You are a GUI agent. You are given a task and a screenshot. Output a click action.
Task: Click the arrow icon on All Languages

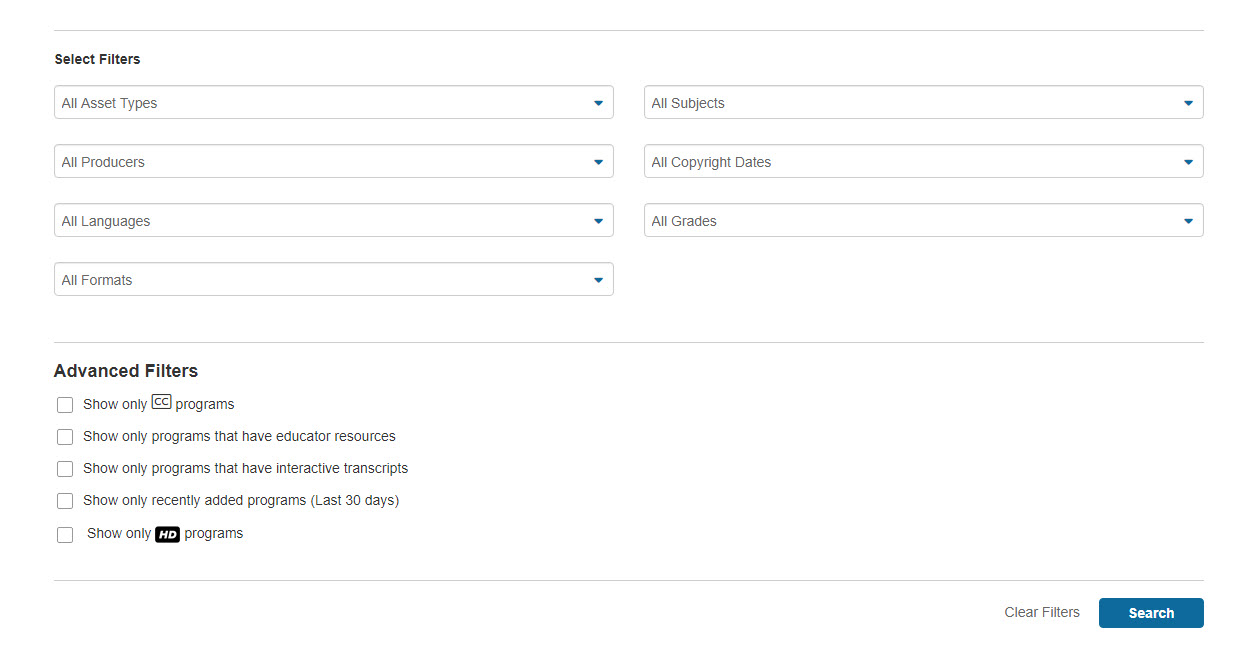598,221
